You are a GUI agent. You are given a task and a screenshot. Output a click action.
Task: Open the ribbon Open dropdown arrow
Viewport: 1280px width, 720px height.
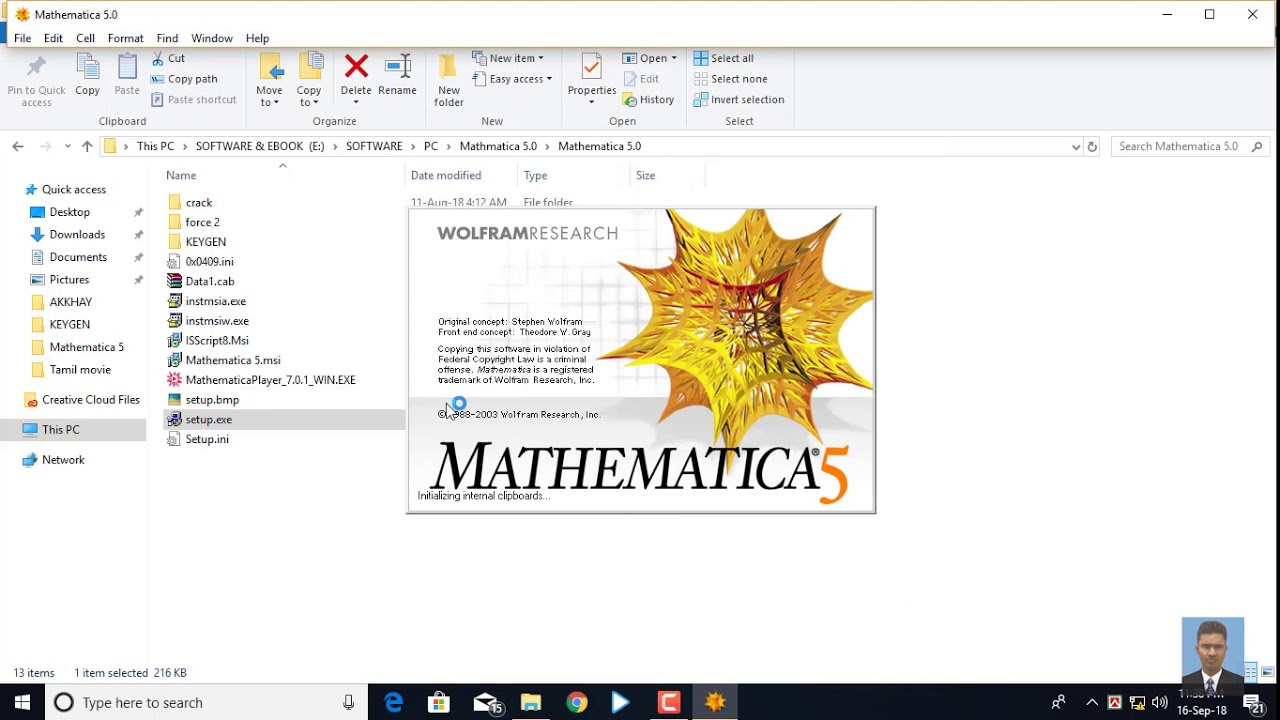(674, 58)
